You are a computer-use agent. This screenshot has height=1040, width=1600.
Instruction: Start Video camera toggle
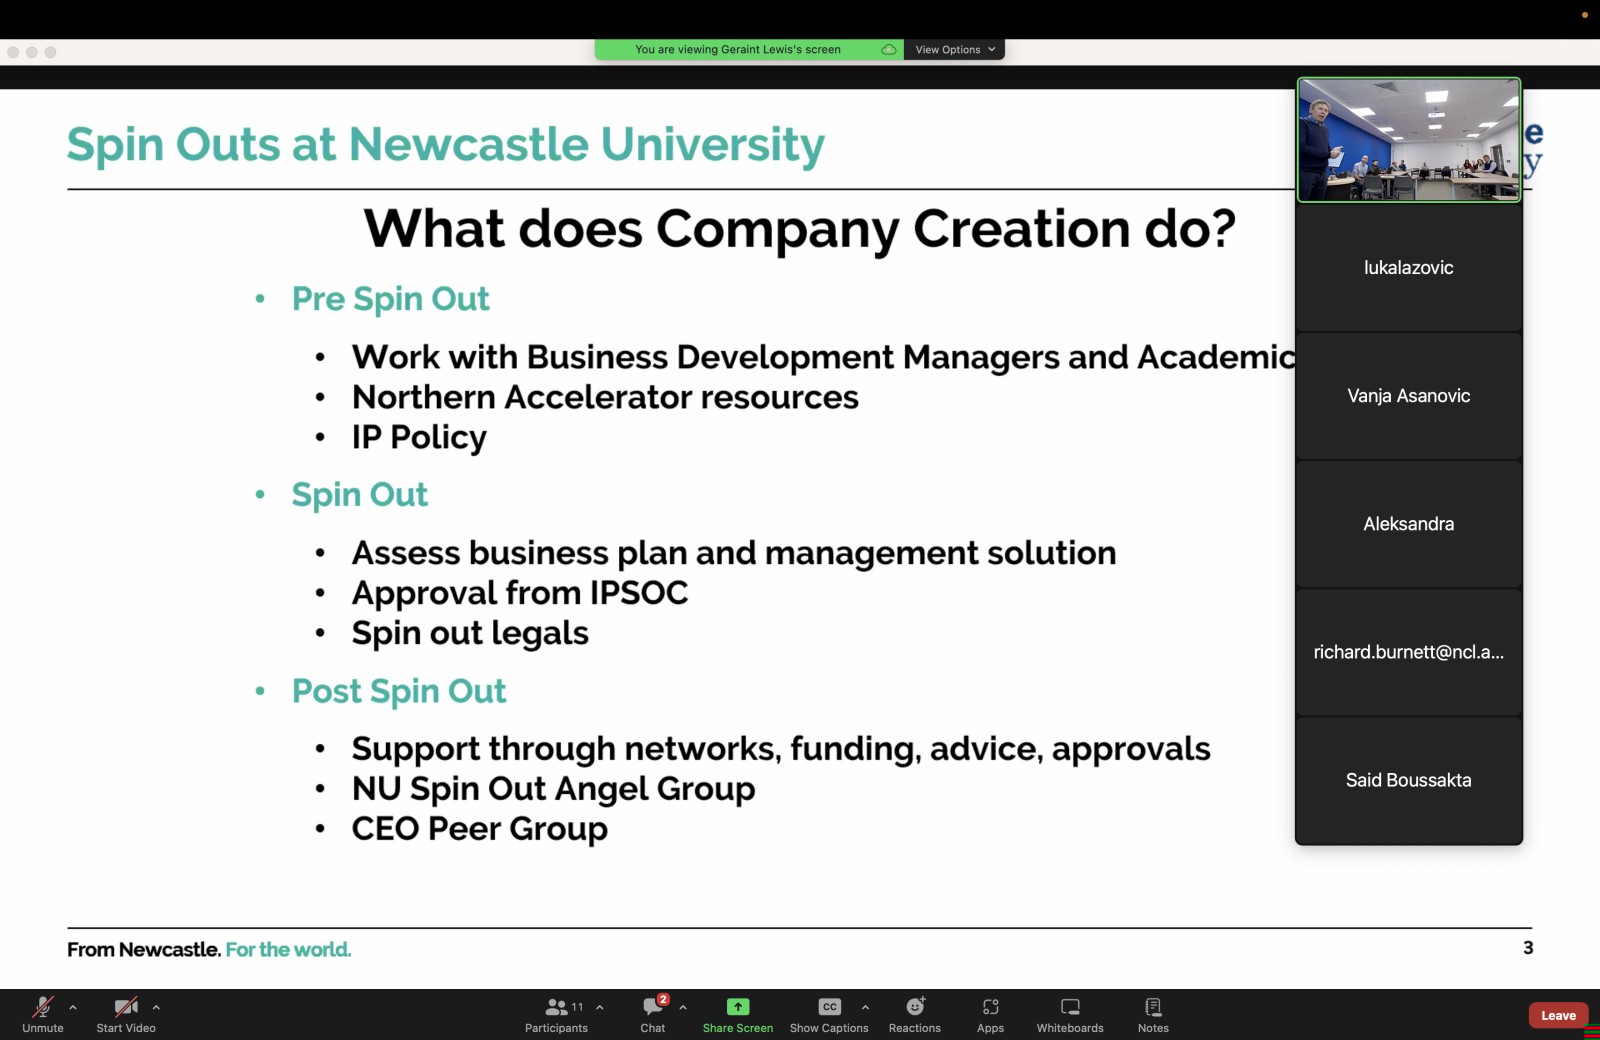[126, 1014]
